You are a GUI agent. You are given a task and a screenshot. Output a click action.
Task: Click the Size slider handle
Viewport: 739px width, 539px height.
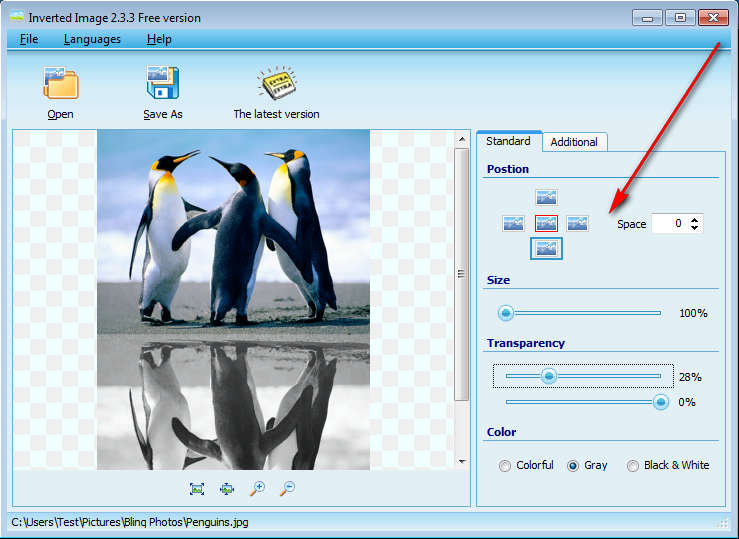point(506,313)
